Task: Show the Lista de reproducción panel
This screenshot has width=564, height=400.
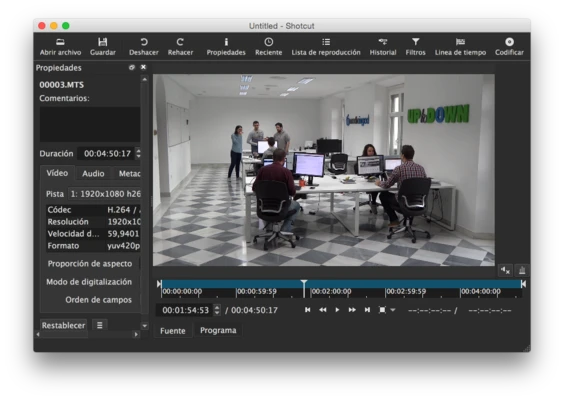Action: 326,47
